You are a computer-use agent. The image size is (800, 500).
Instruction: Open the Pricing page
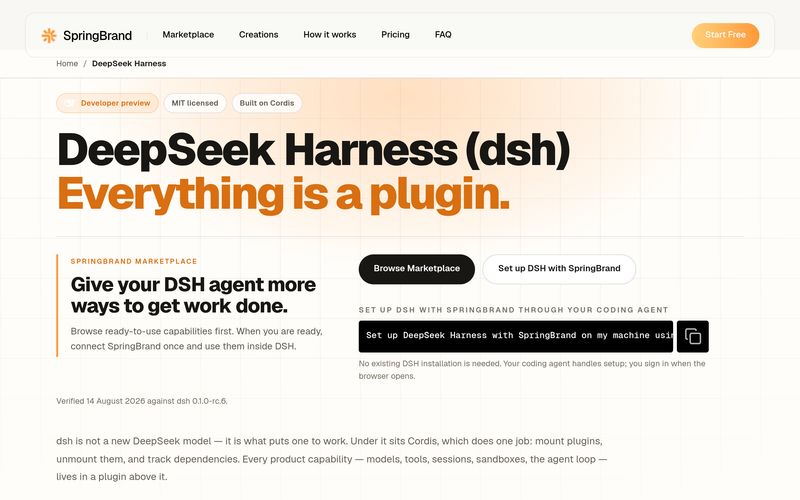click(x=395, y=35)
